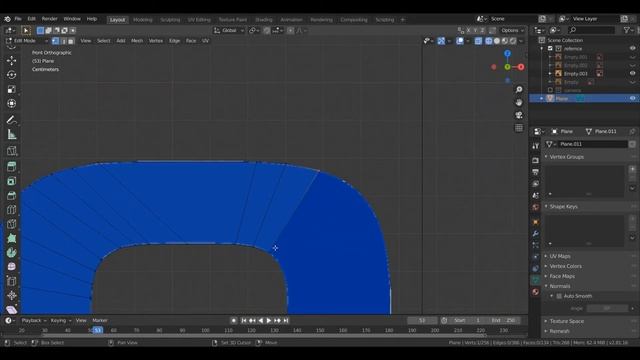Switch perspective/orthographic with the grid icon

[x=519, y=128]
